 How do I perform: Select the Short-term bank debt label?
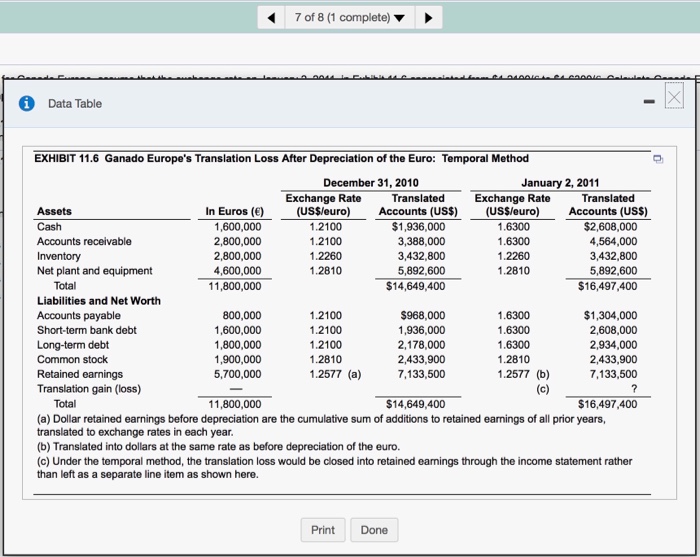point(87,330)
